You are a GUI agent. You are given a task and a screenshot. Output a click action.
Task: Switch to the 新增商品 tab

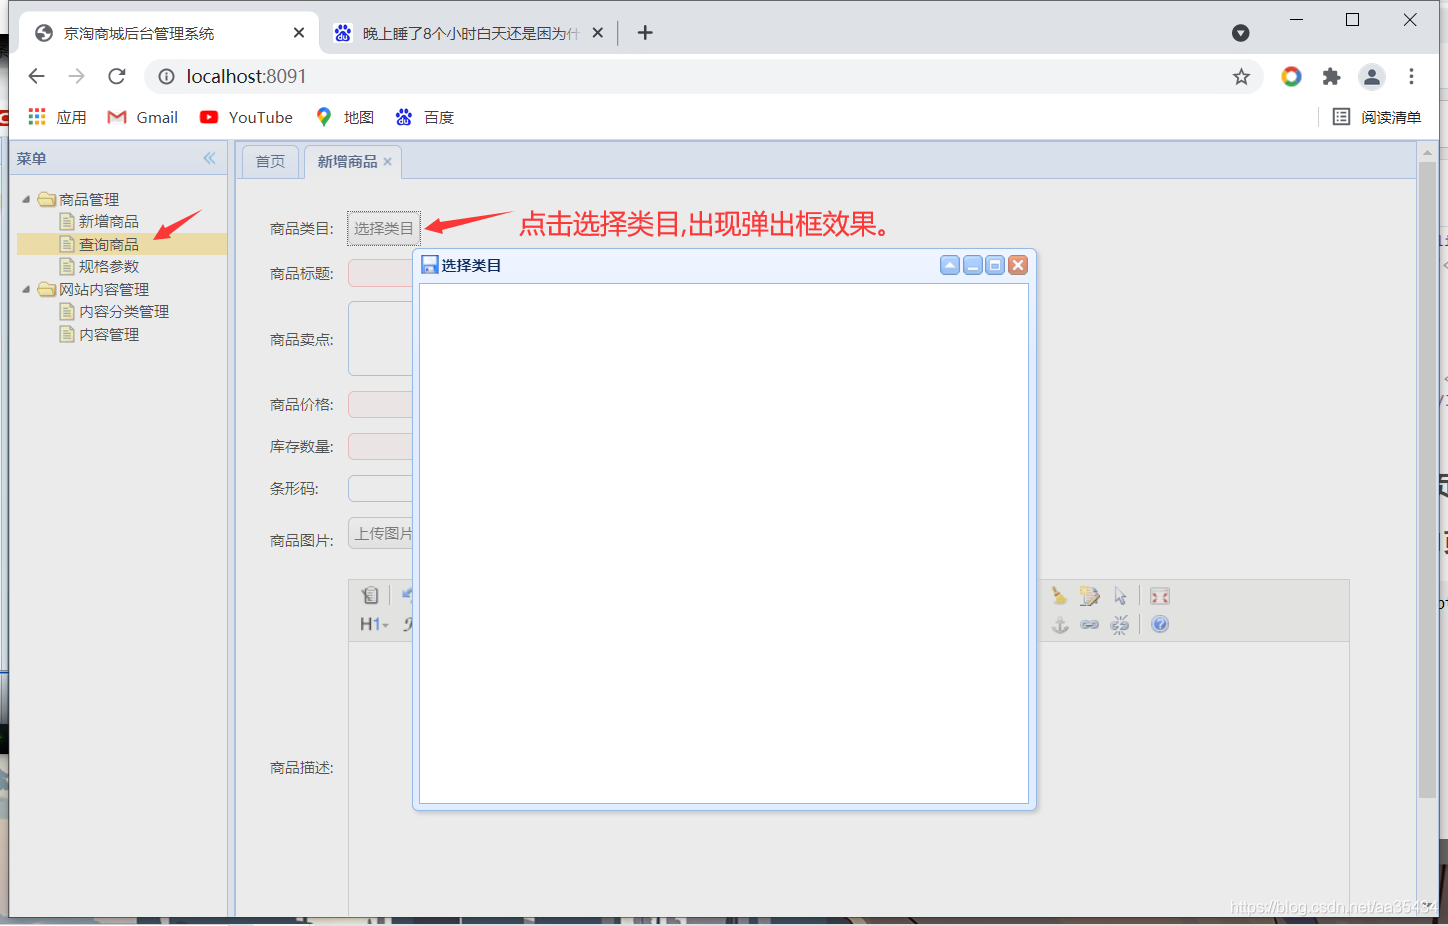point(347,161)
